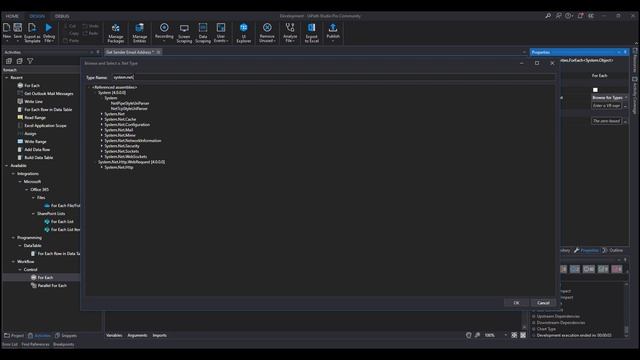640x360 pixels.
Task: Click the Analyze File icon
Action: (x=290, y=27)
